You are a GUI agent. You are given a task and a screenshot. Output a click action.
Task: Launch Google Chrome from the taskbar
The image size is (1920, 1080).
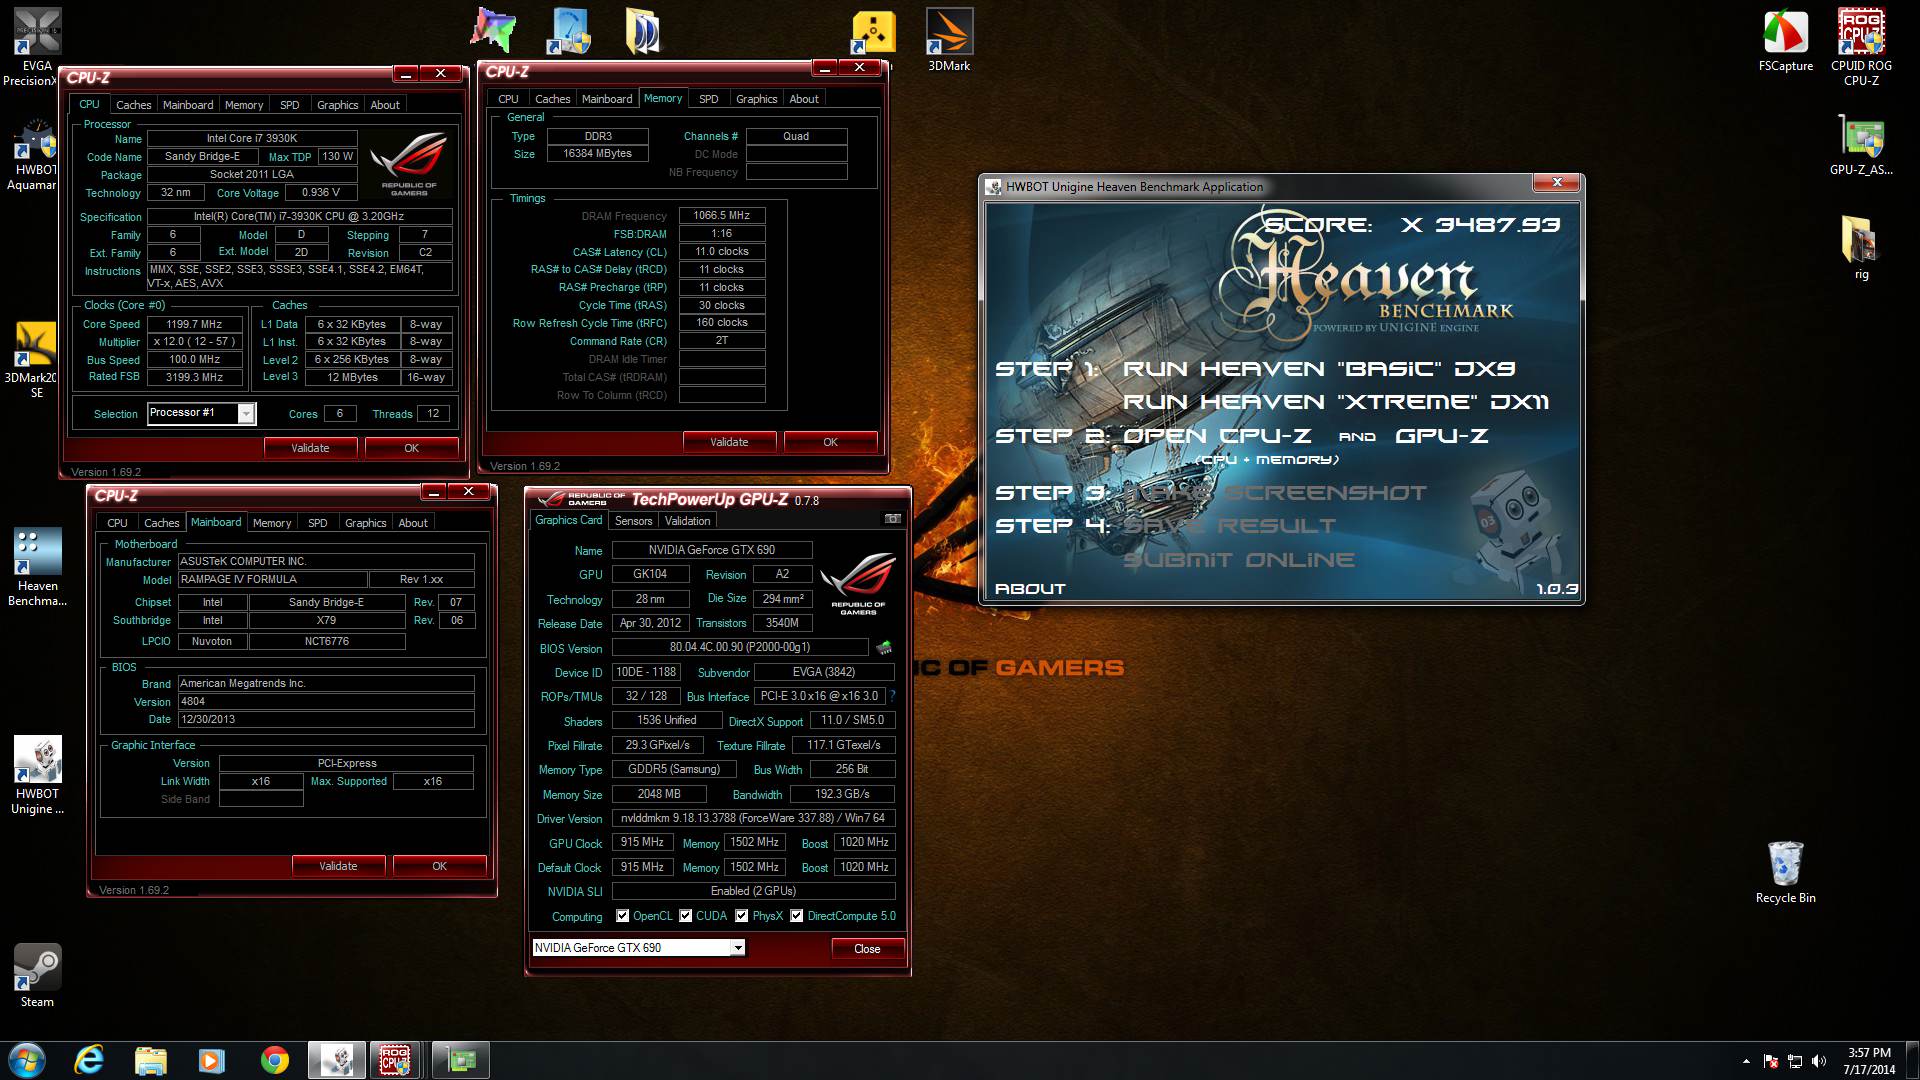point(274,1060)
